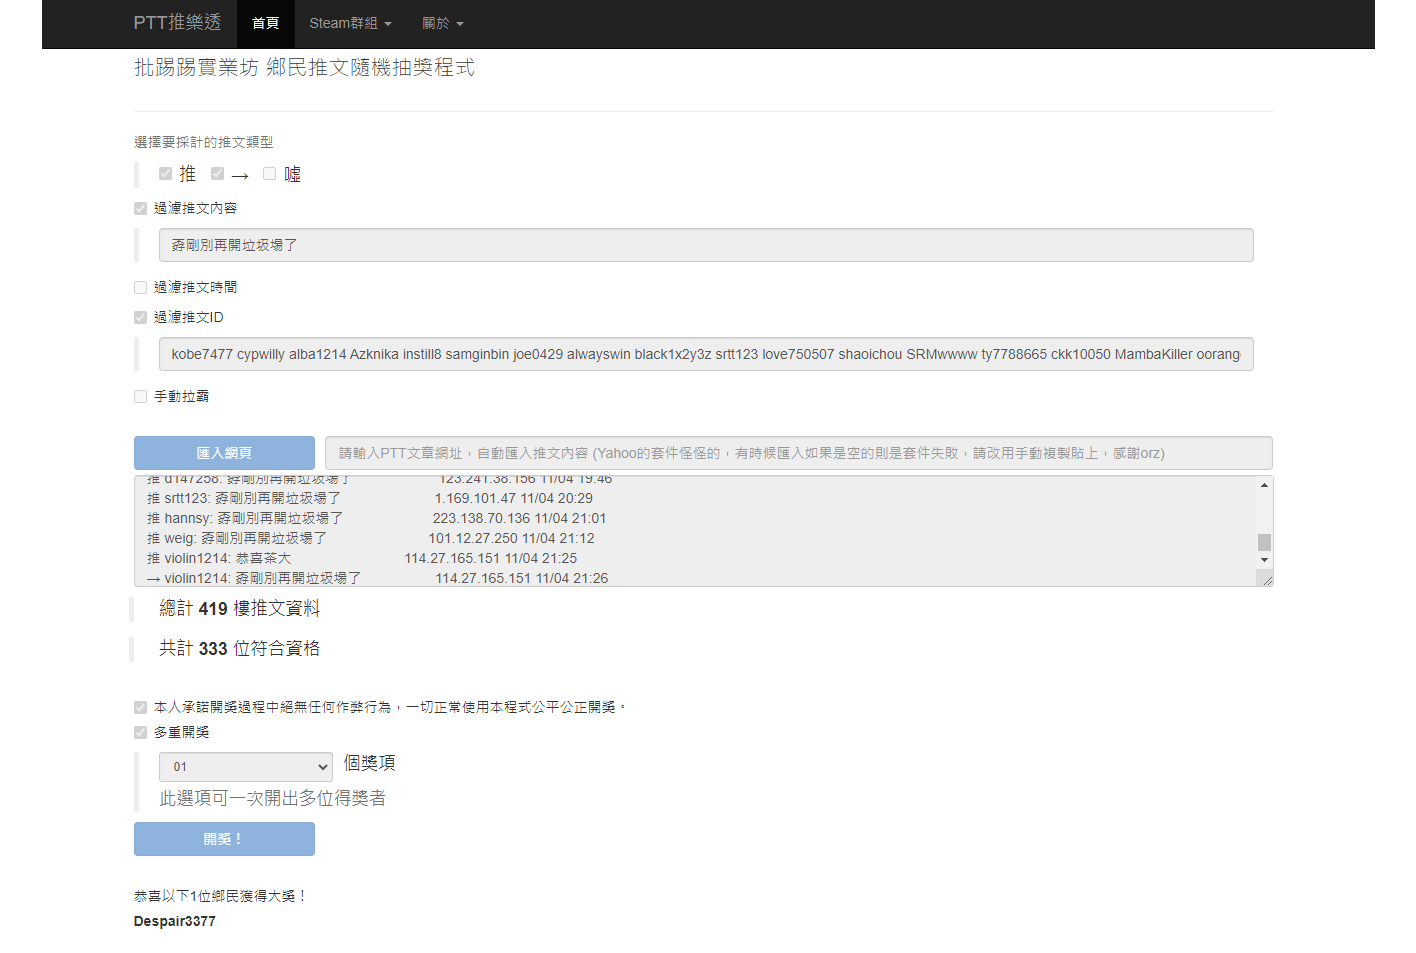Expand the Steam群組 dropdown menu
1416x953 pixels.
point(350,23)
